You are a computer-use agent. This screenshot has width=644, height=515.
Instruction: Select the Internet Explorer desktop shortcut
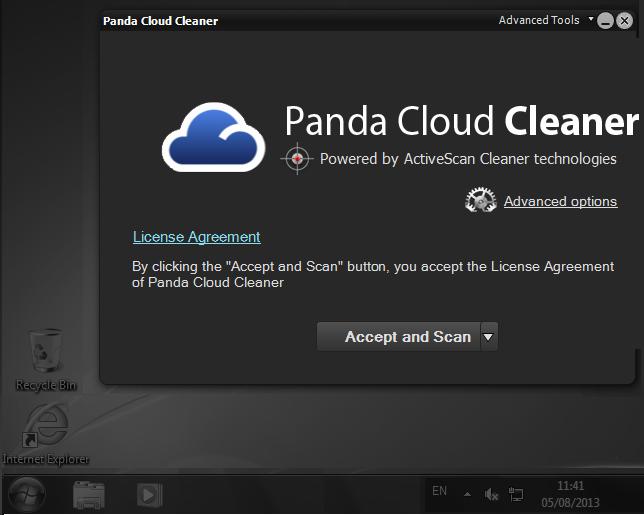45,434
